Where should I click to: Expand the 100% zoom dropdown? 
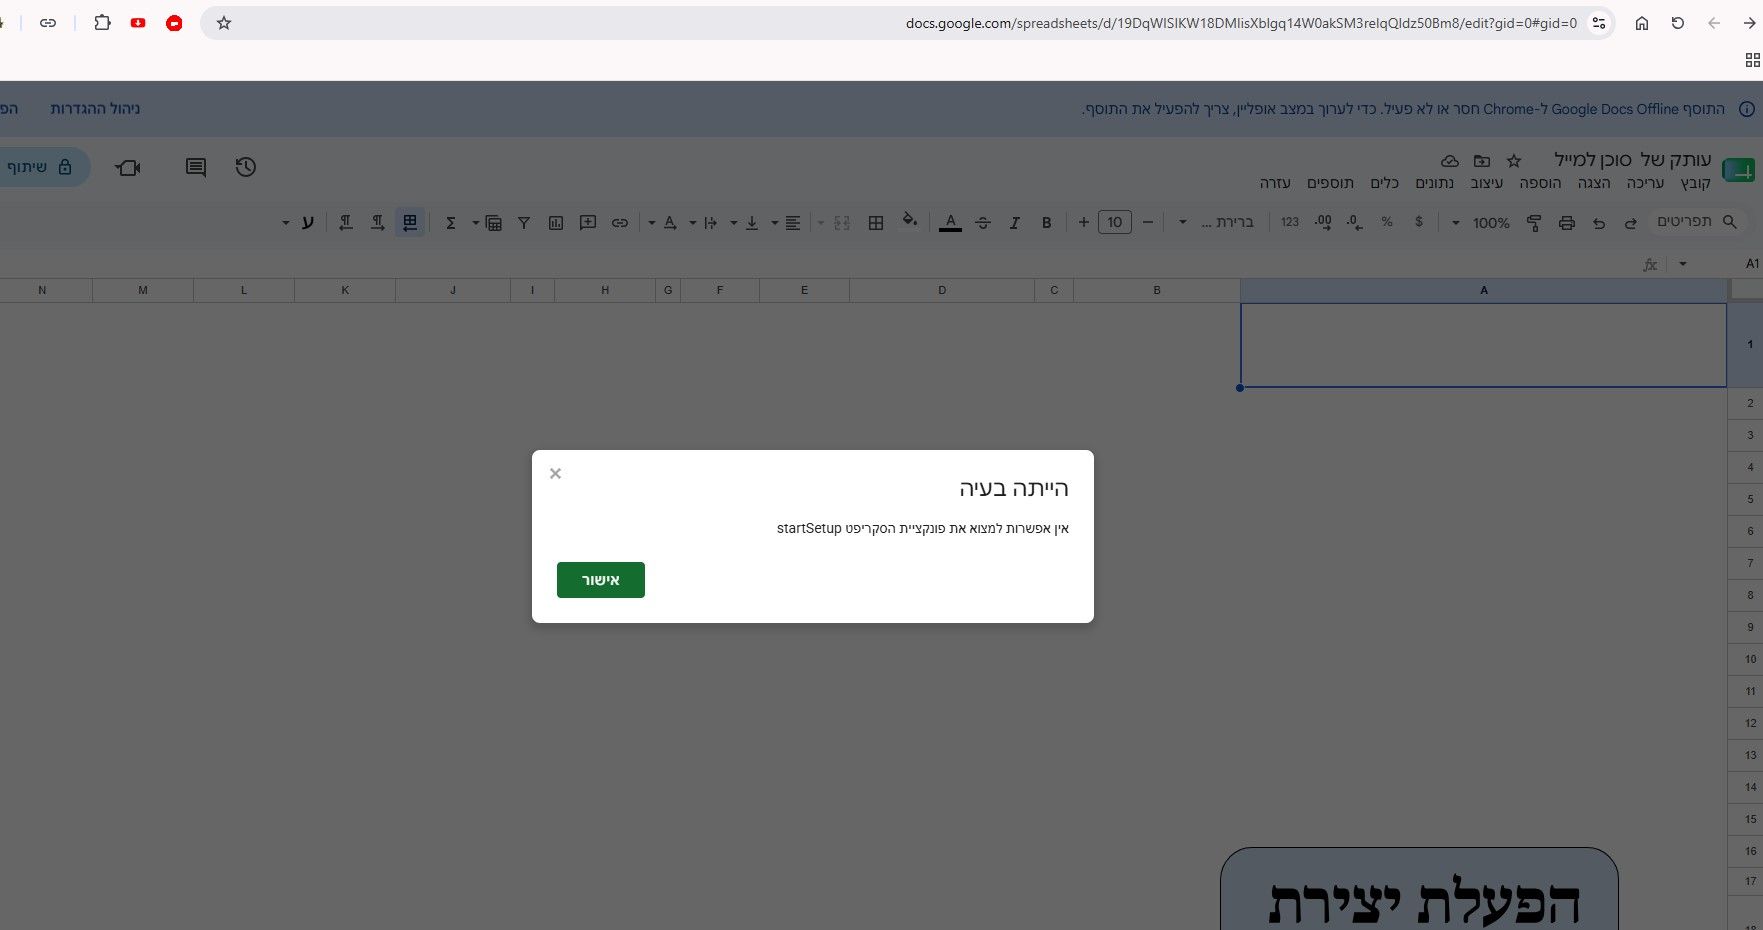pos(1480,223)
